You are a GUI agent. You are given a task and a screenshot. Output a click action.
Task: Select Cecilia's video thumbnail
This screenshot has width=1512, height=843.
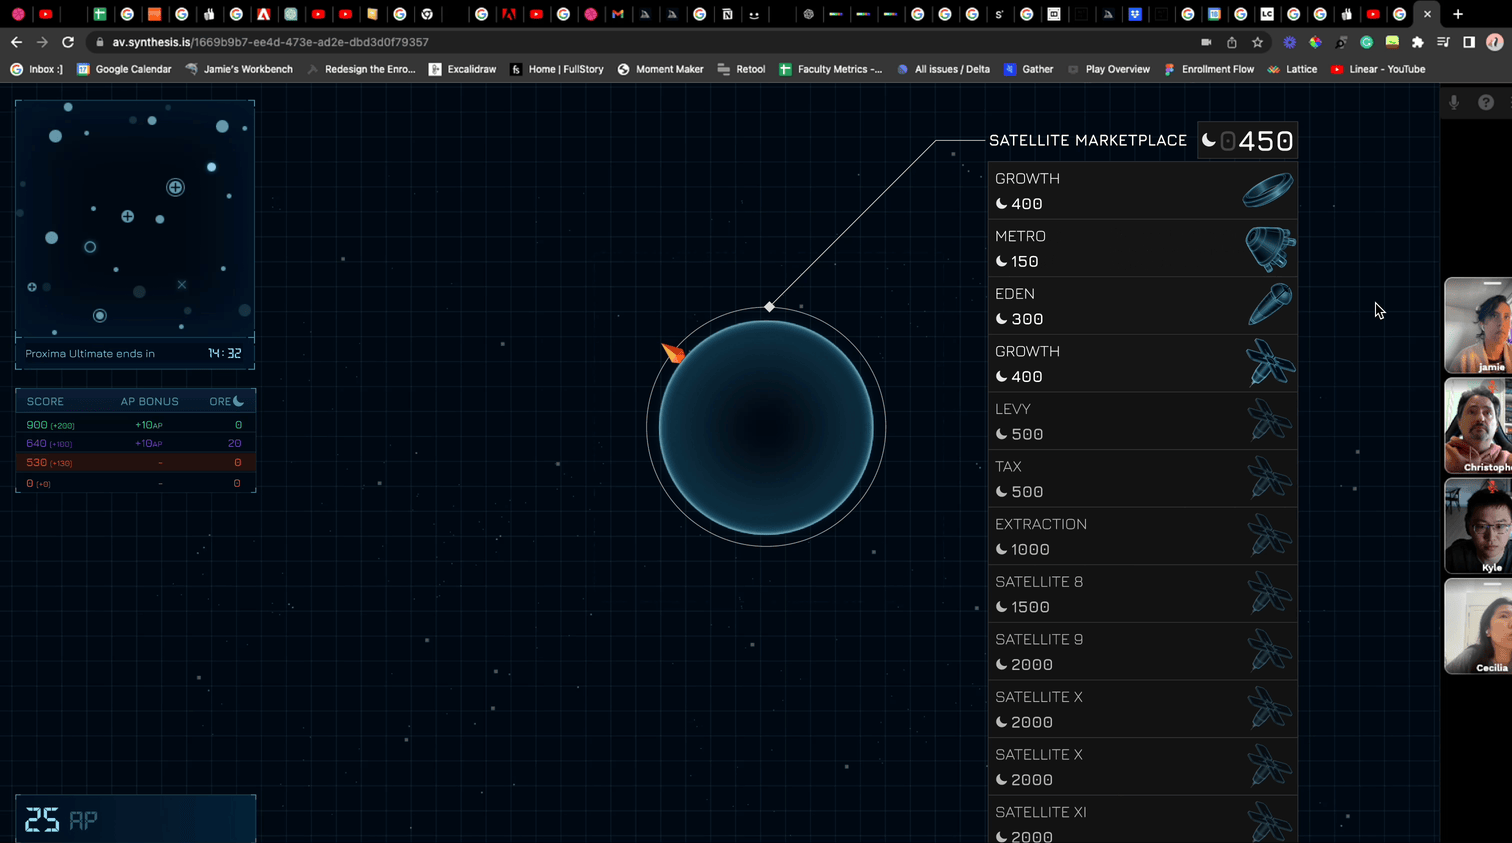tap(1478, 627)
